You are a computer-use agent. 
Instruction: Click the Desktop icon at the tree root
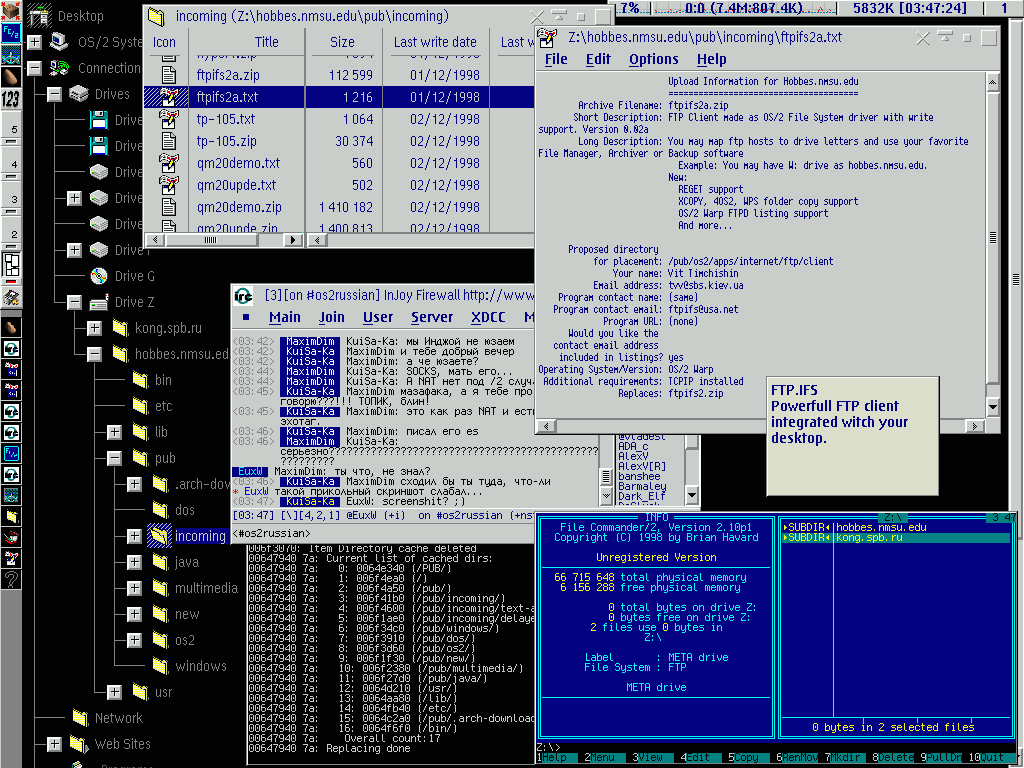click(39, 16)
